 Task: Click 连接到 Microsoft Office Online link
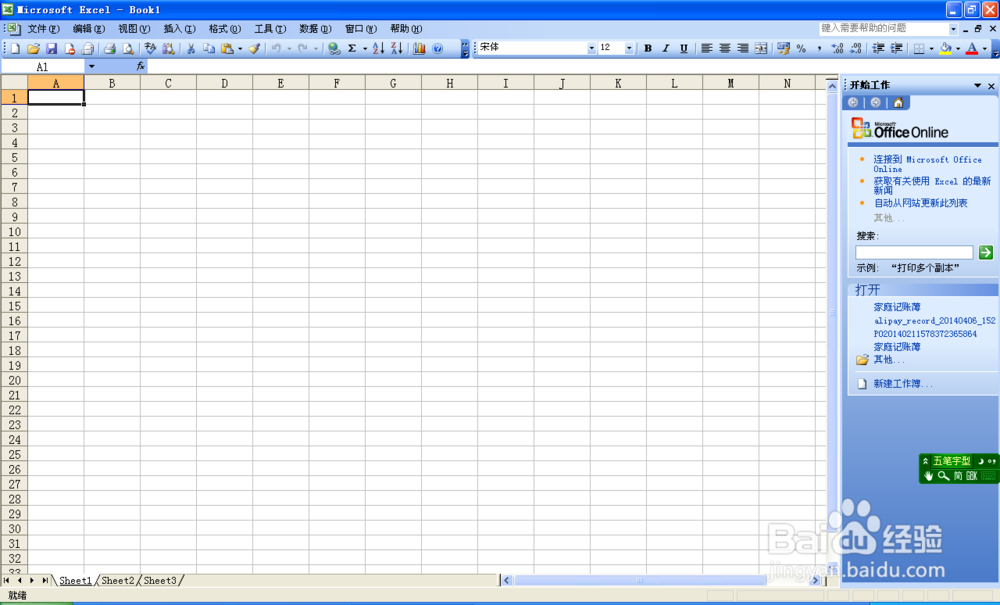click(927, 164)
